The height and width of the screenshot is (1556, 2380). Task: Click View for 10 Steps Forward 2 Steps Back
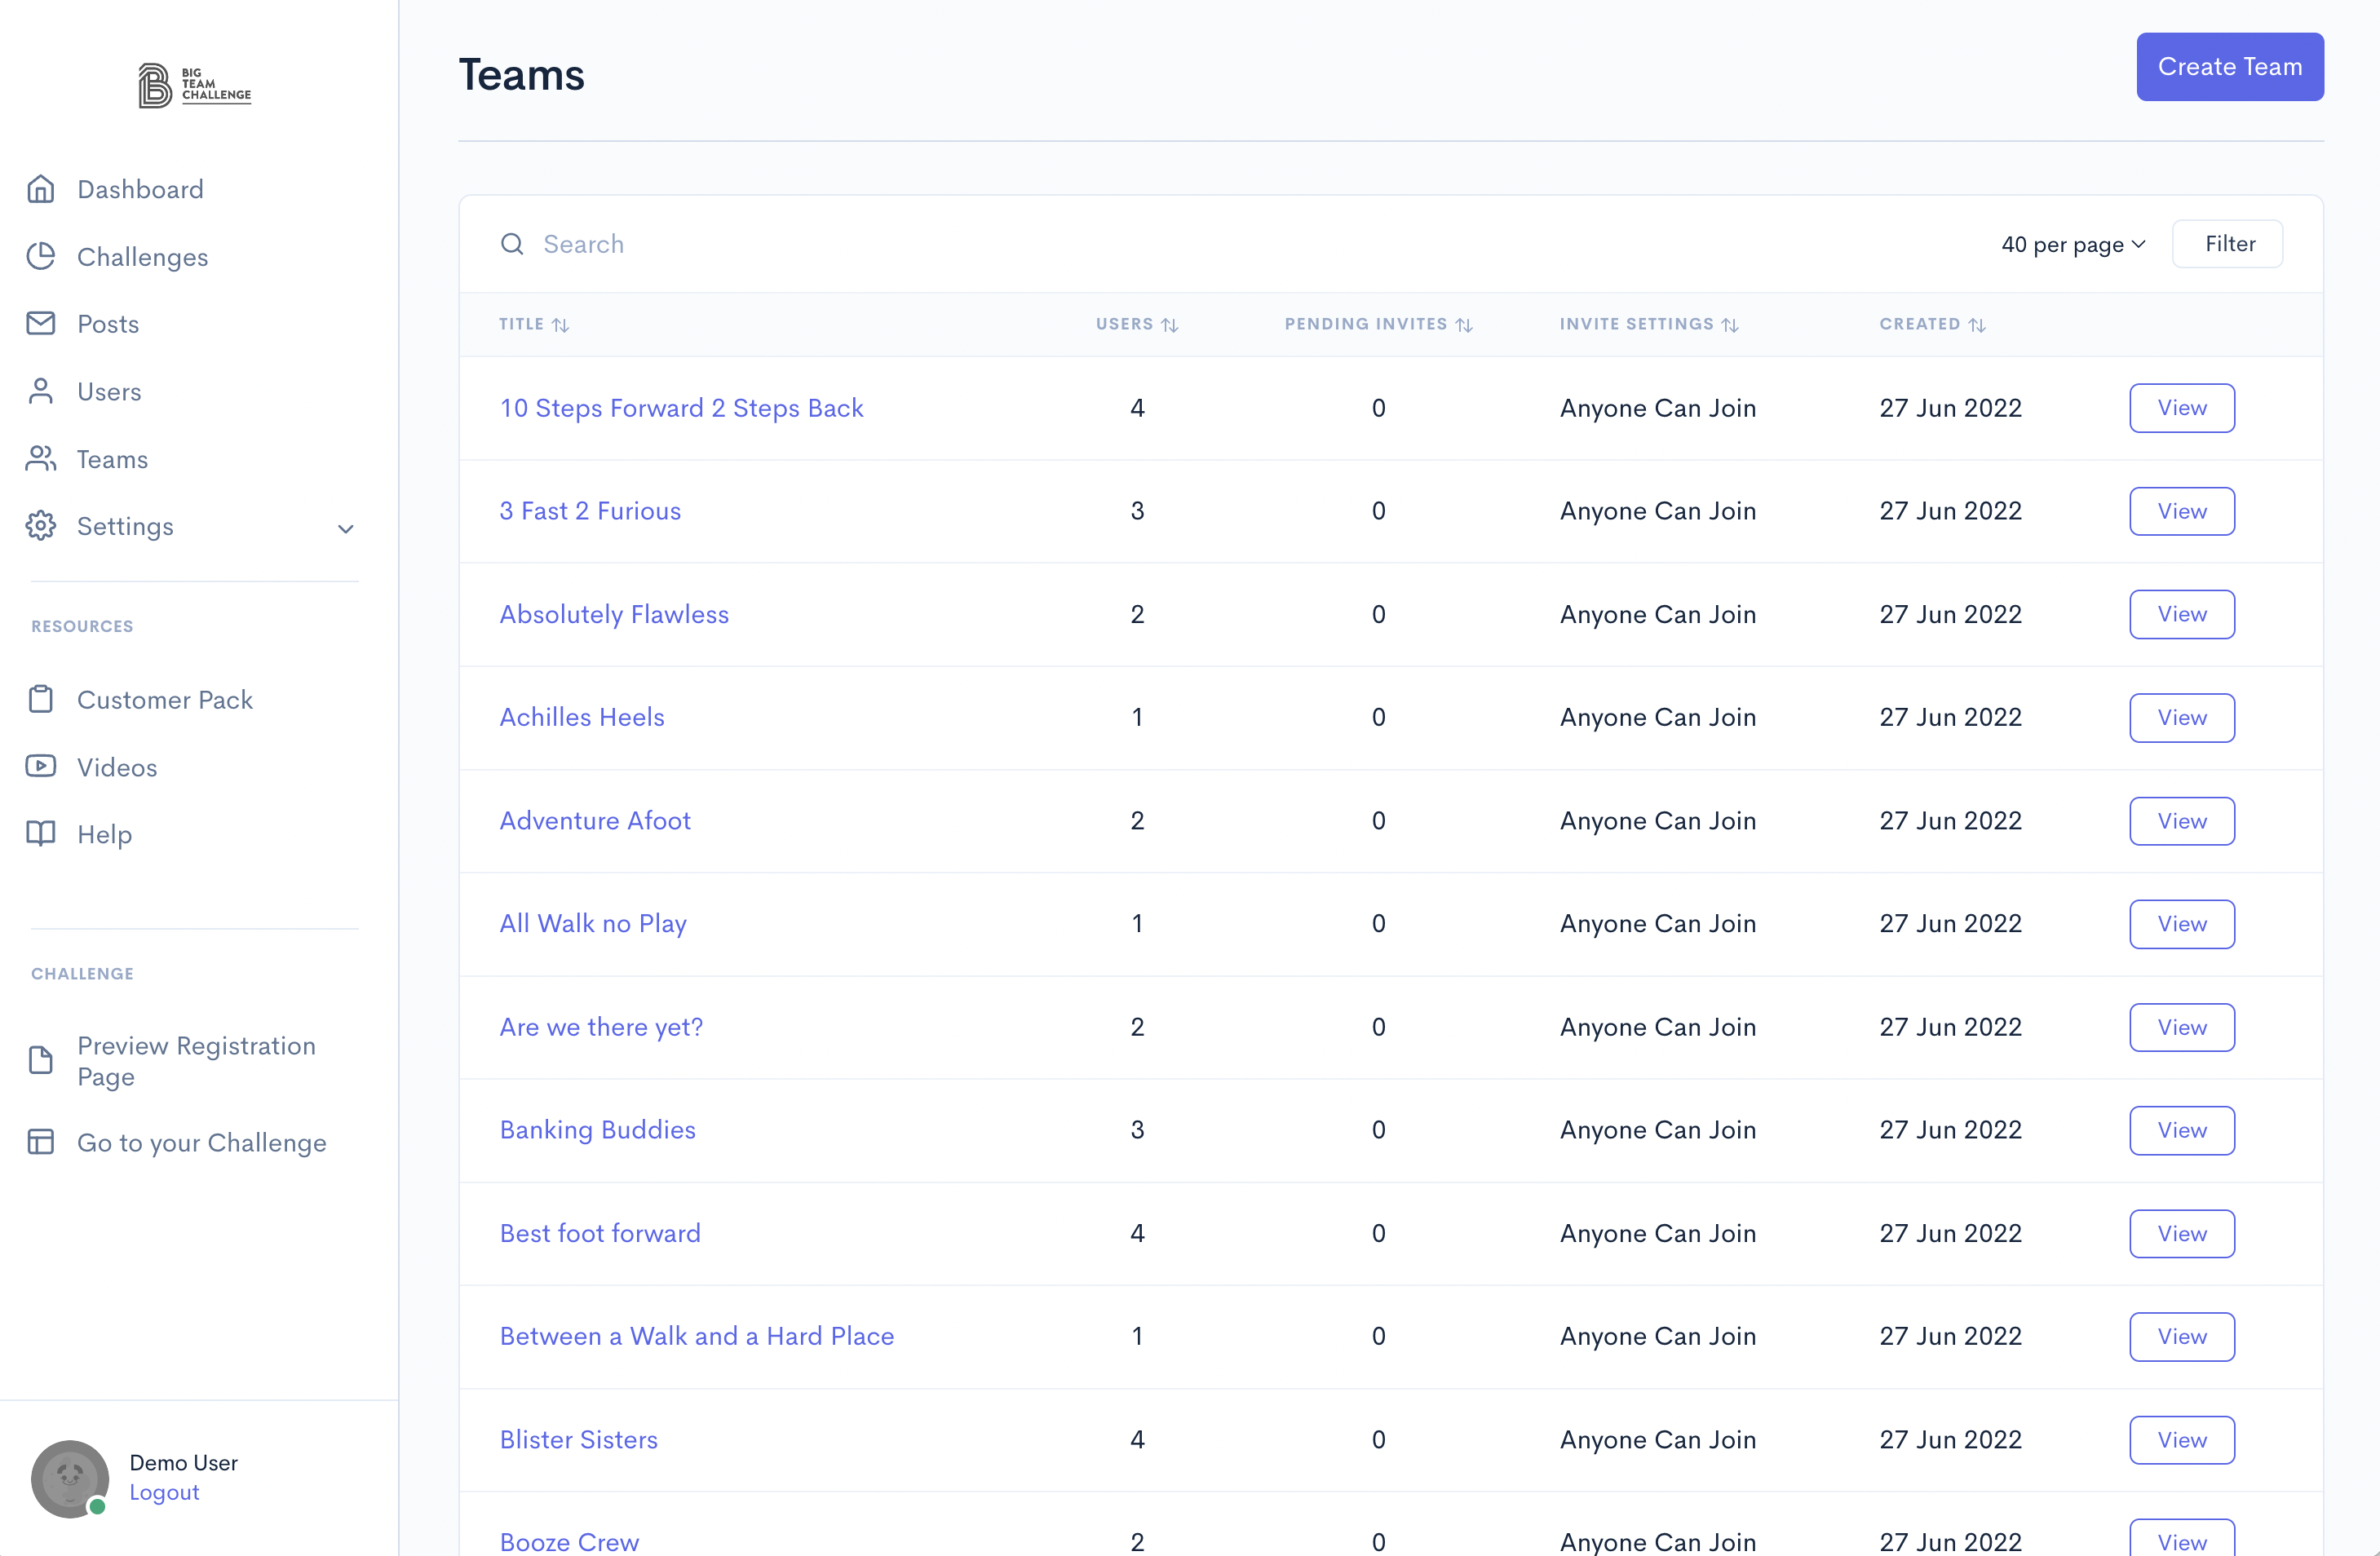[x=2181, y=408]
